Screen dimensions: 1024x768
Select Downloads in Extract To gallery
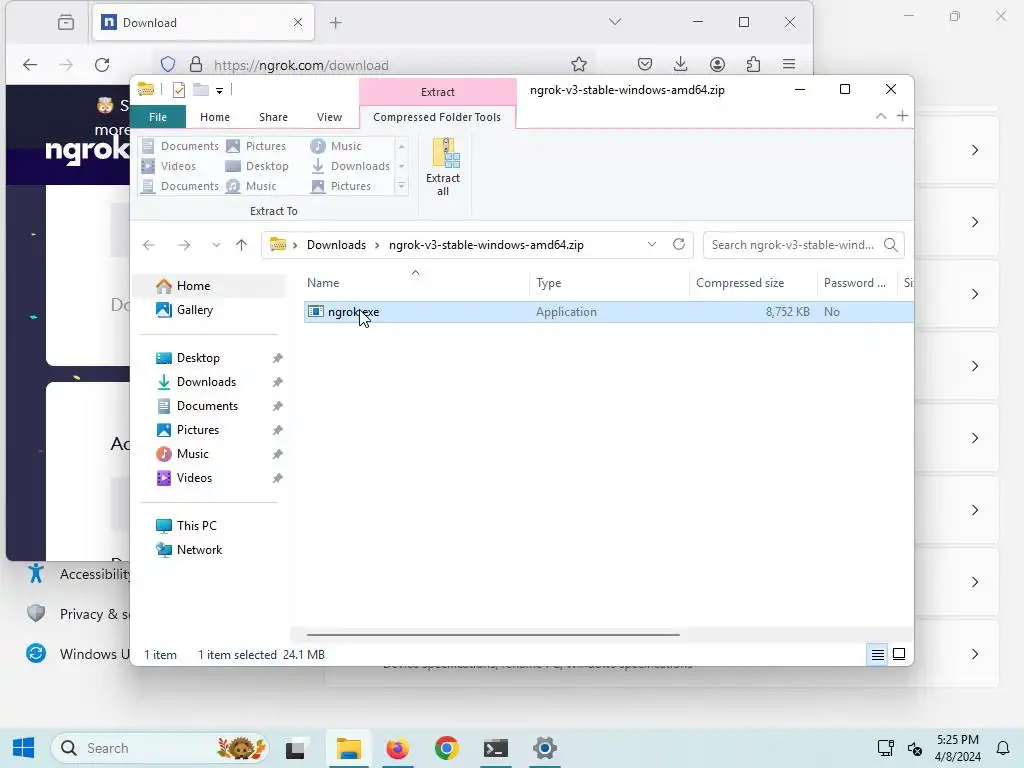click(351, 166)
